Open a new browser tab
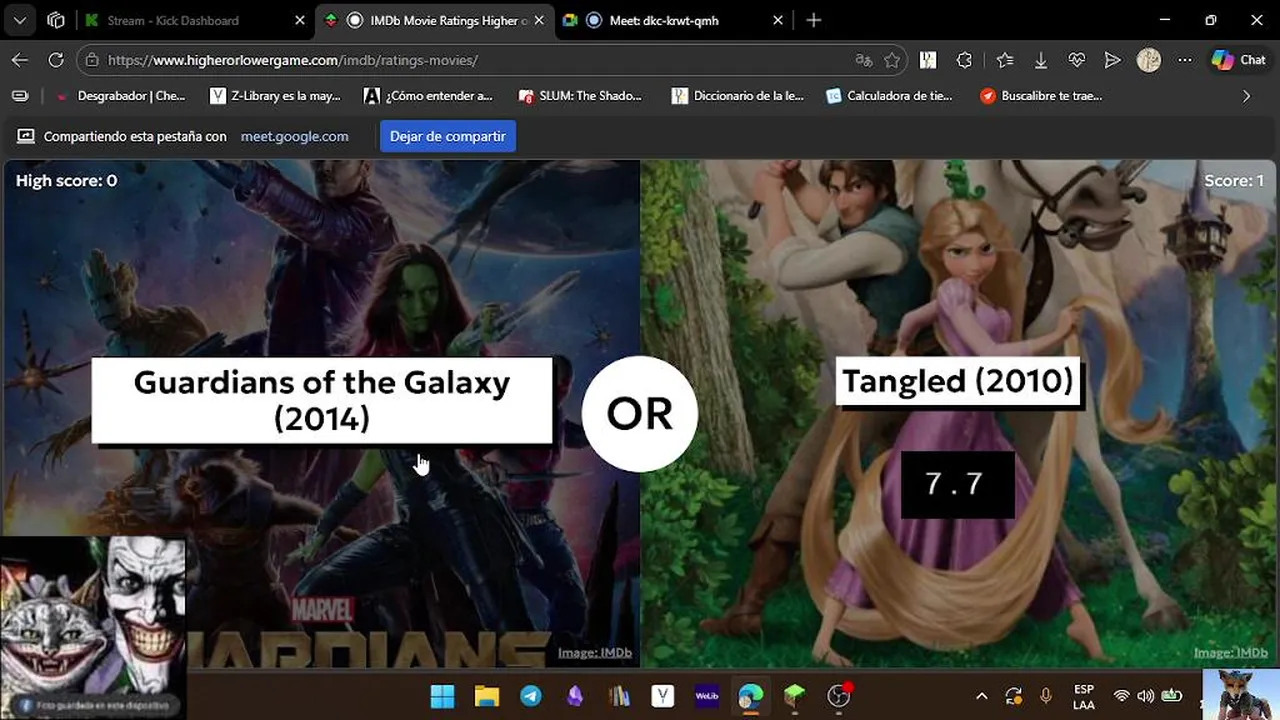This screenshot has width=1280, height=720. coord(814,20)
